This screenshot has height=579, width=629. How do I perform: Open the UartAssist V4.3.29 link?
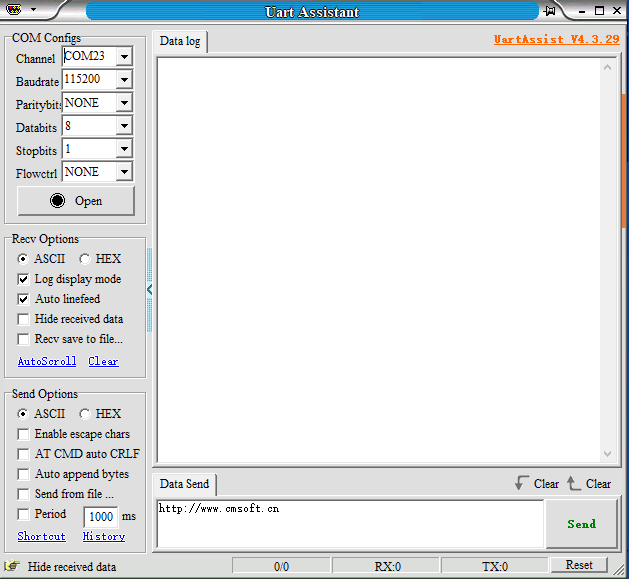click(556, 39)
